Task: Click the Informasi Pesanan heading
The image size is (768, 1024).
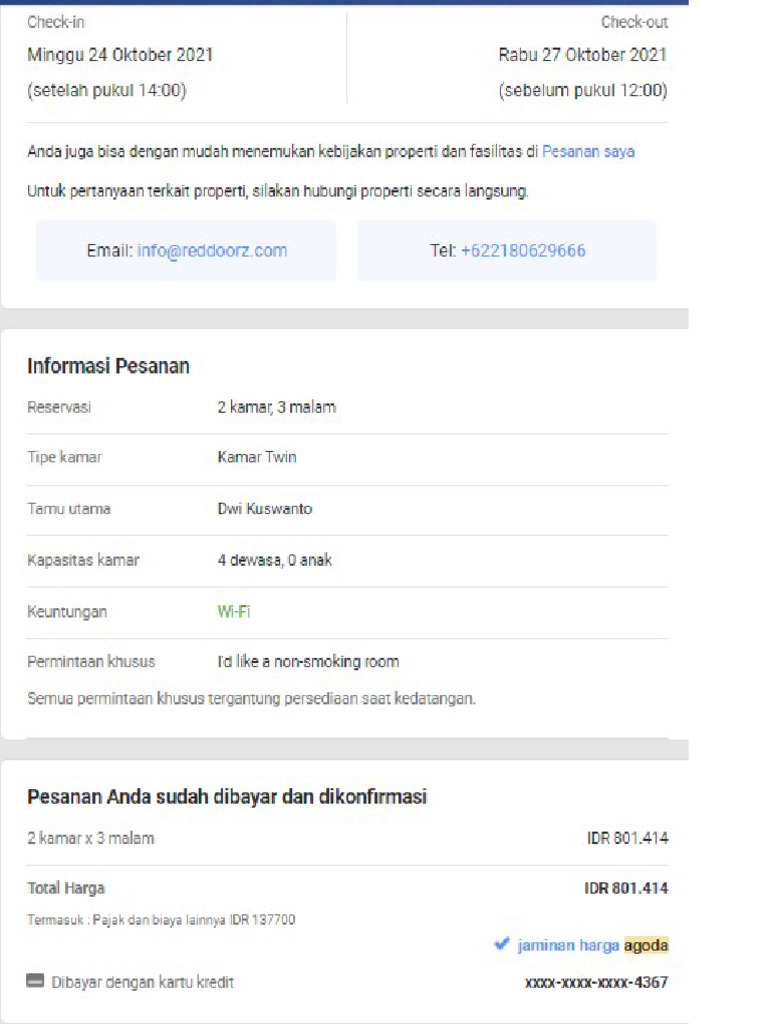Action: [x=108, y=366]
